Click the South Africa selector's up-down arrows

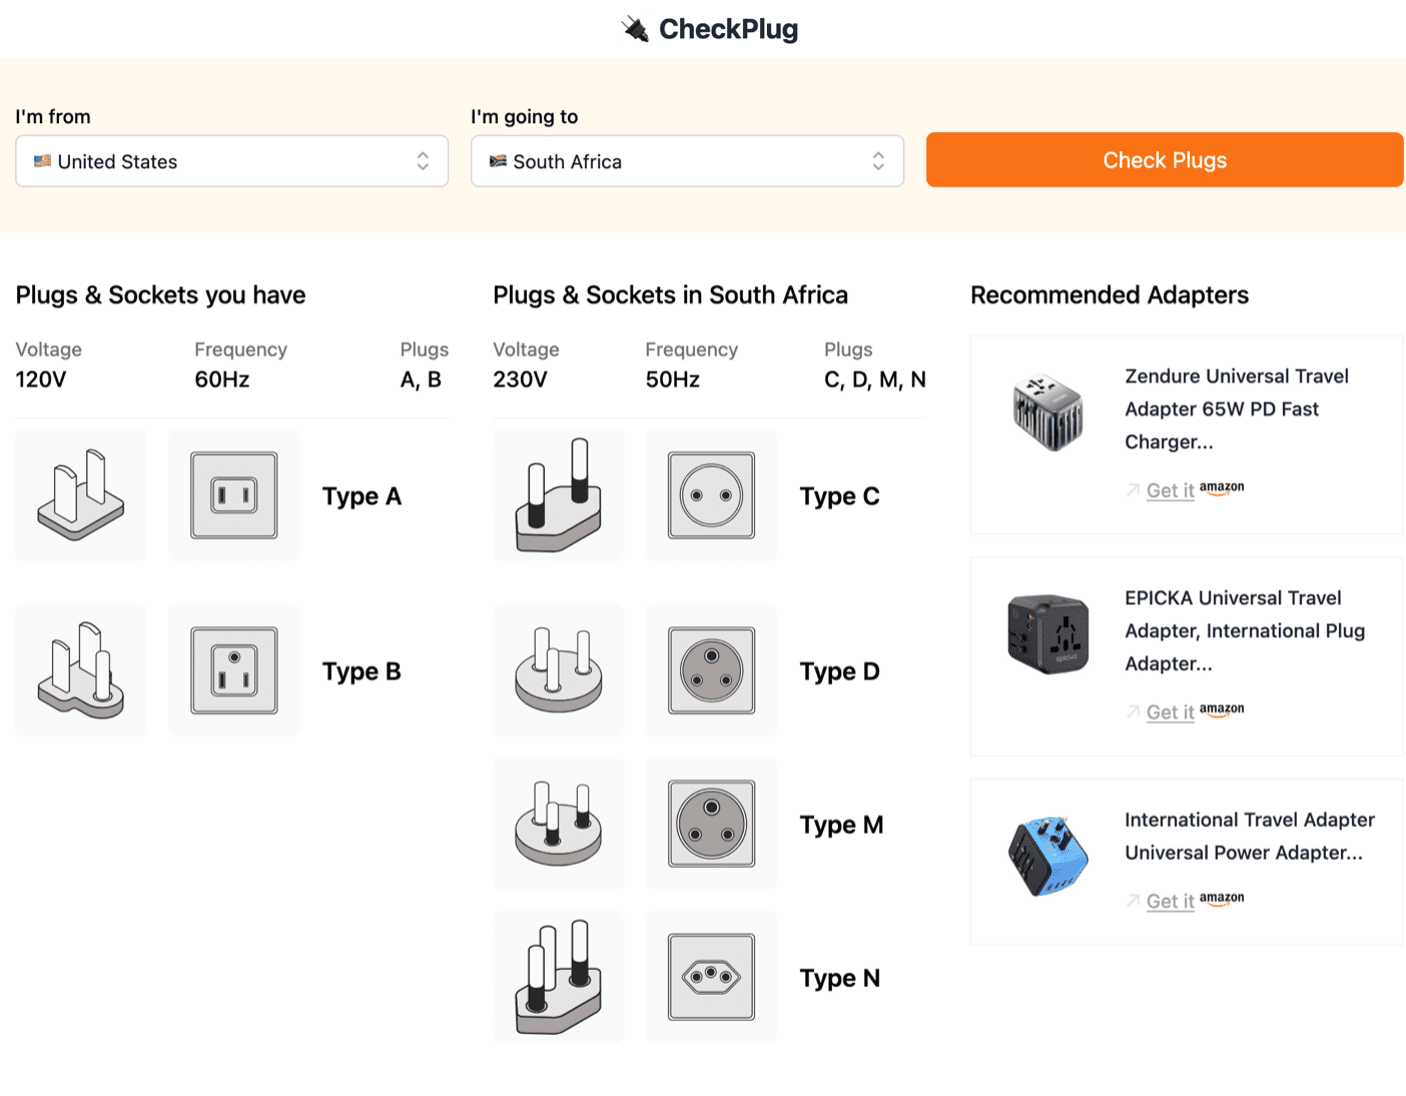click(878, 161)
